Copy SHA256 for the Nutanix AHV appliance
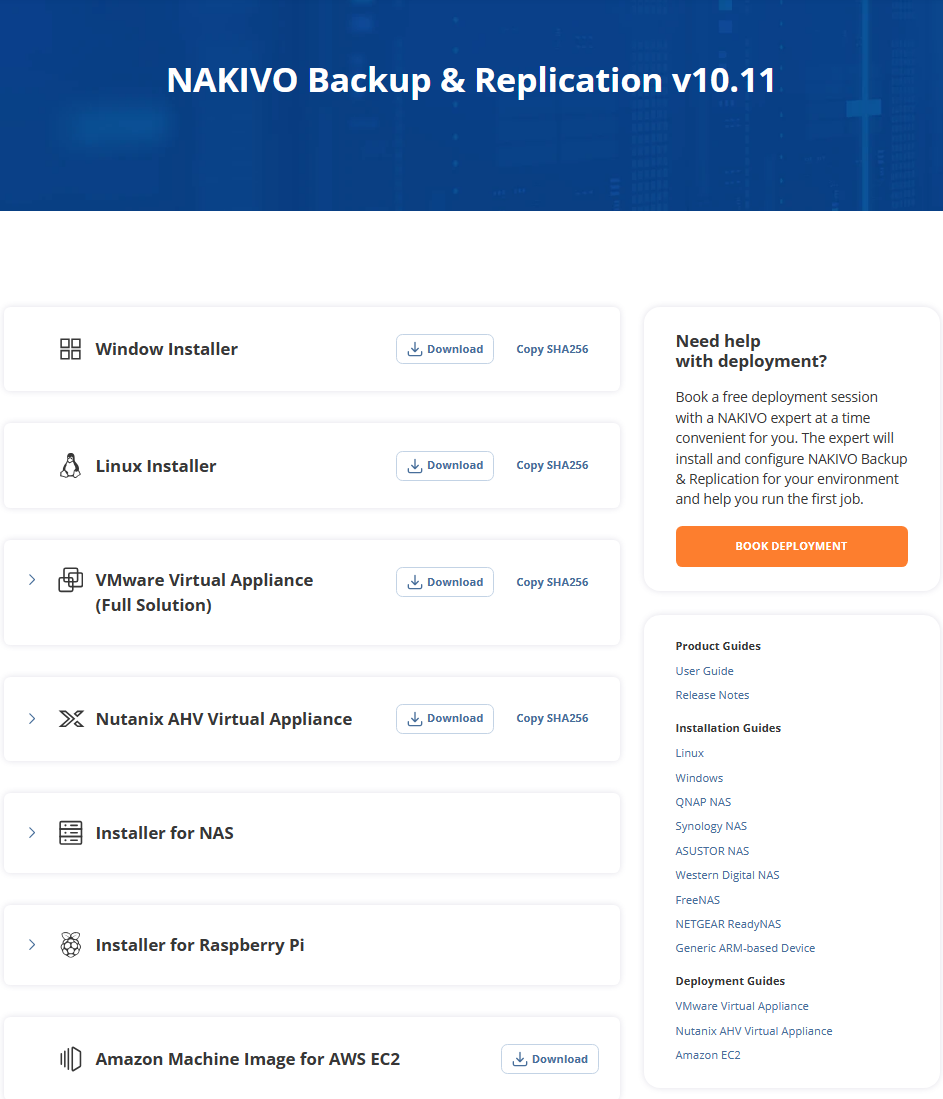943x1099 pixels. (x=552, y=719)
